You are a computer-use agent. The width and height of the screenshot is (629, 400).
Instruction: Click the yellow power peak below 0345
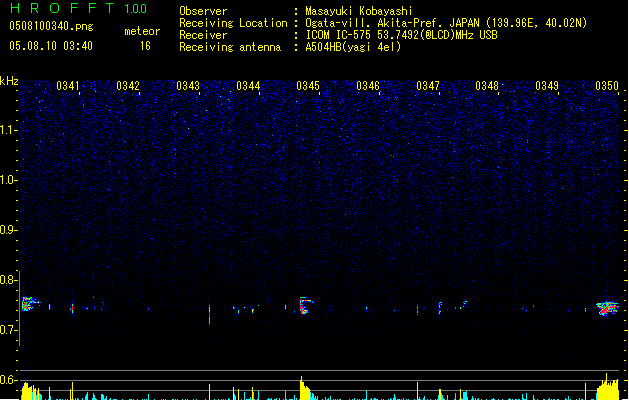coord(304,388)
